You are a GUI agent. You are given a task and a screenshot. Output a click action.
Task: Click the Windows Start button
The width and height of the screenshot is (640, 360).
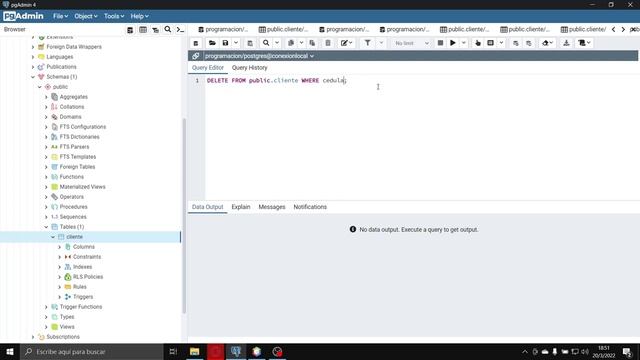tap(10, 351)
